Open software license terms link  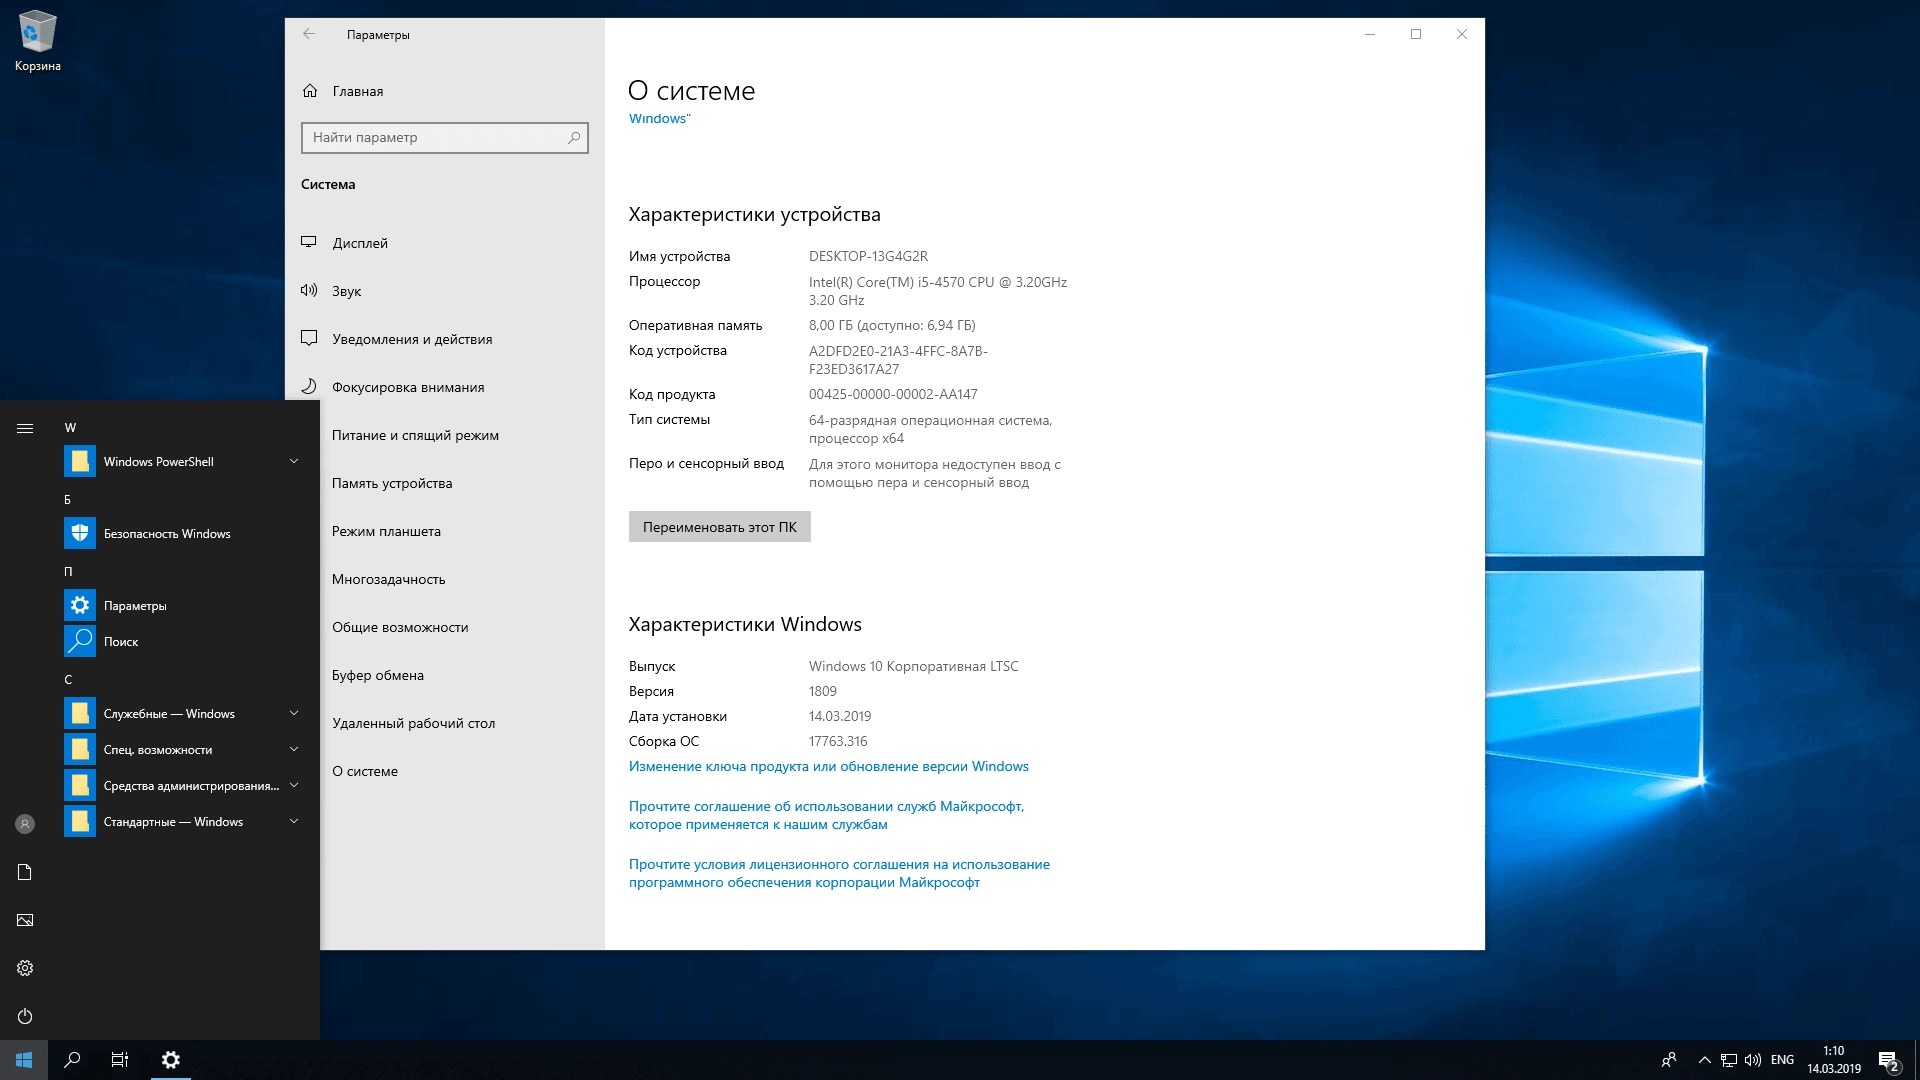(x=839, y=873)
